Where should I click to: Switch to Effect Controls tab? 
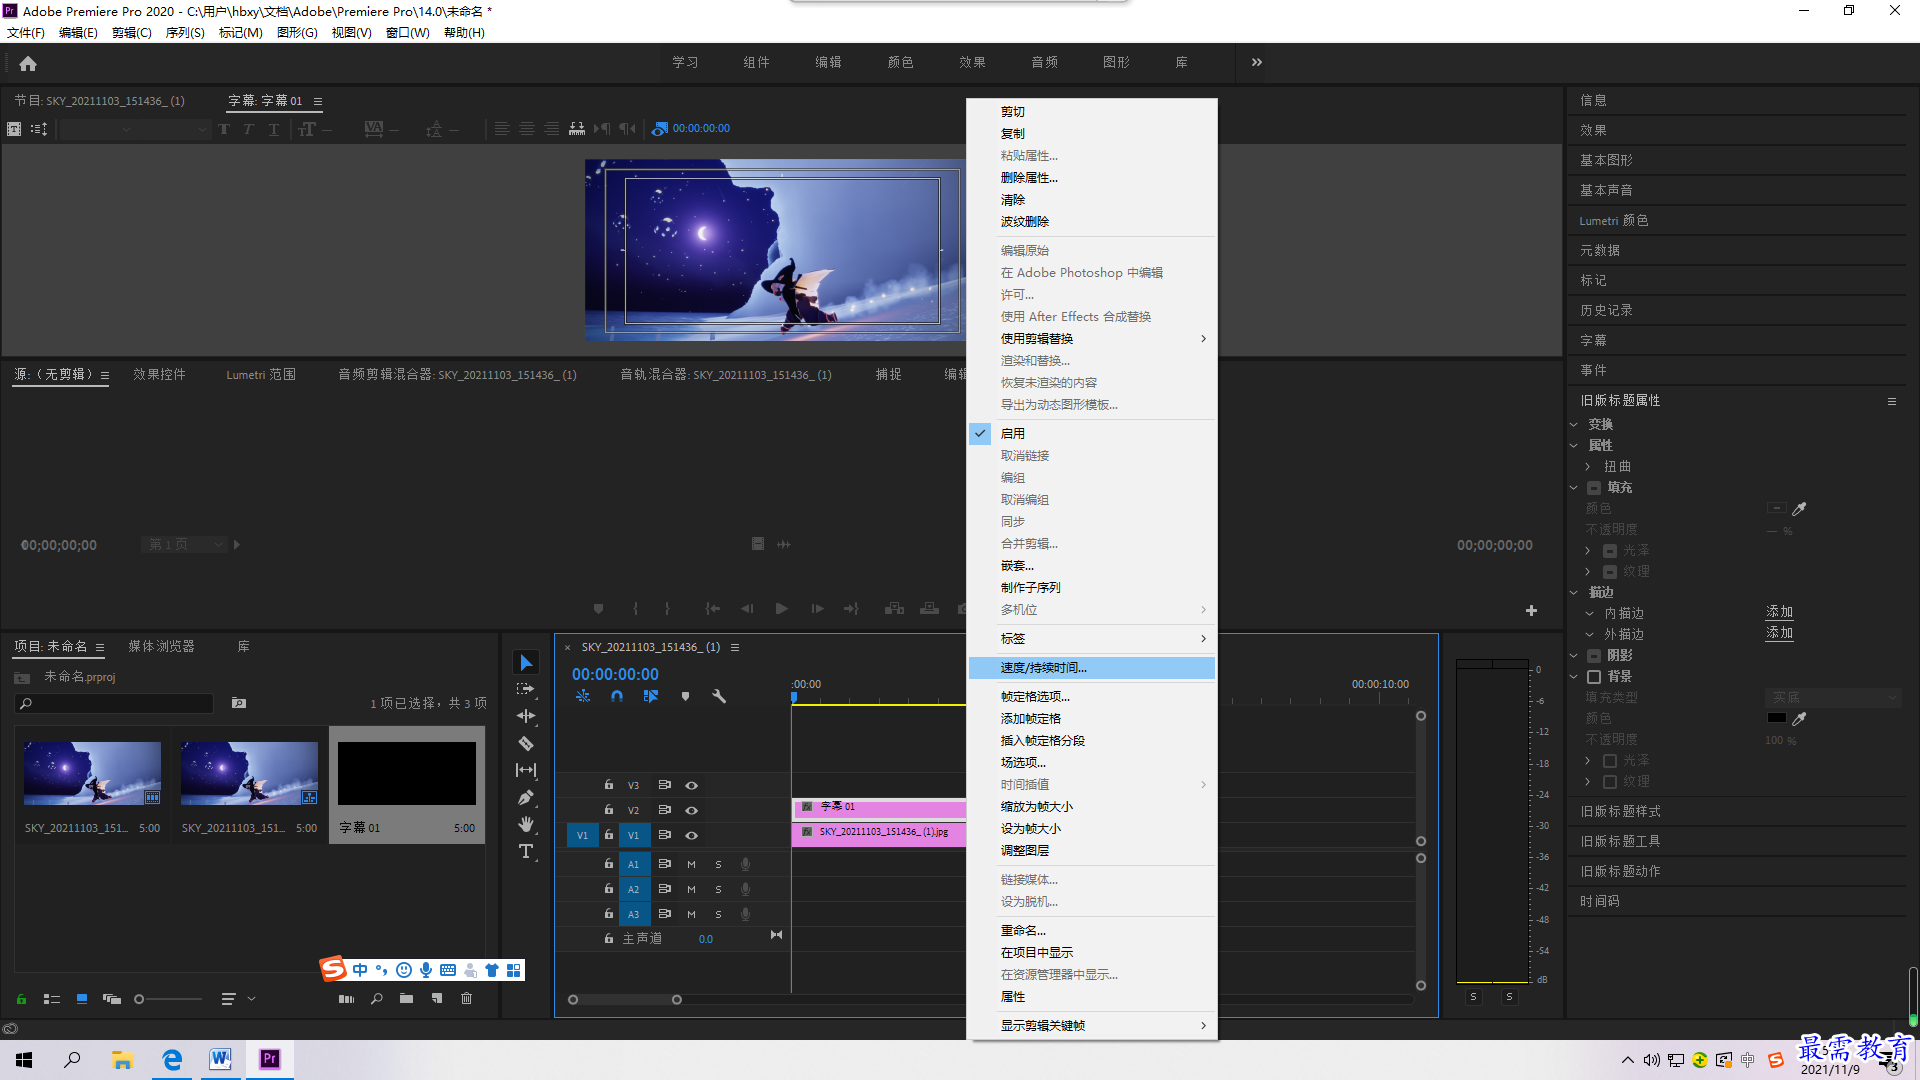(159, 374)
